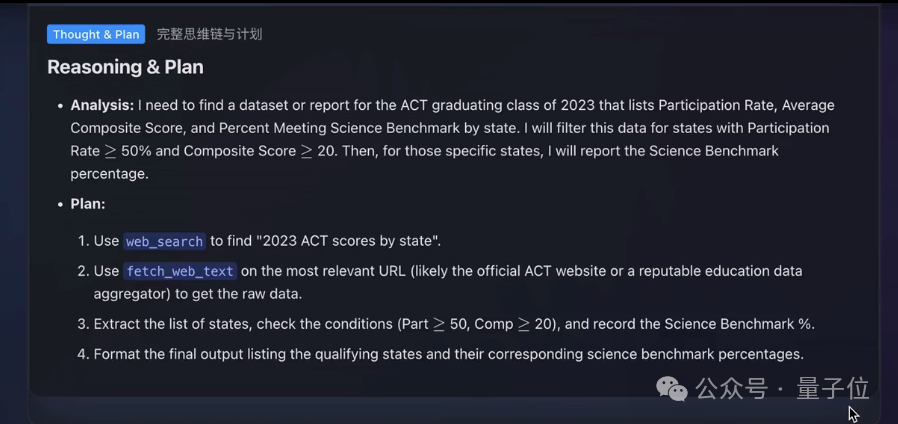The image size is (898, 424).
Task: Click the web_search code tag
Action: pyautogui.click(x=165, y=241)
